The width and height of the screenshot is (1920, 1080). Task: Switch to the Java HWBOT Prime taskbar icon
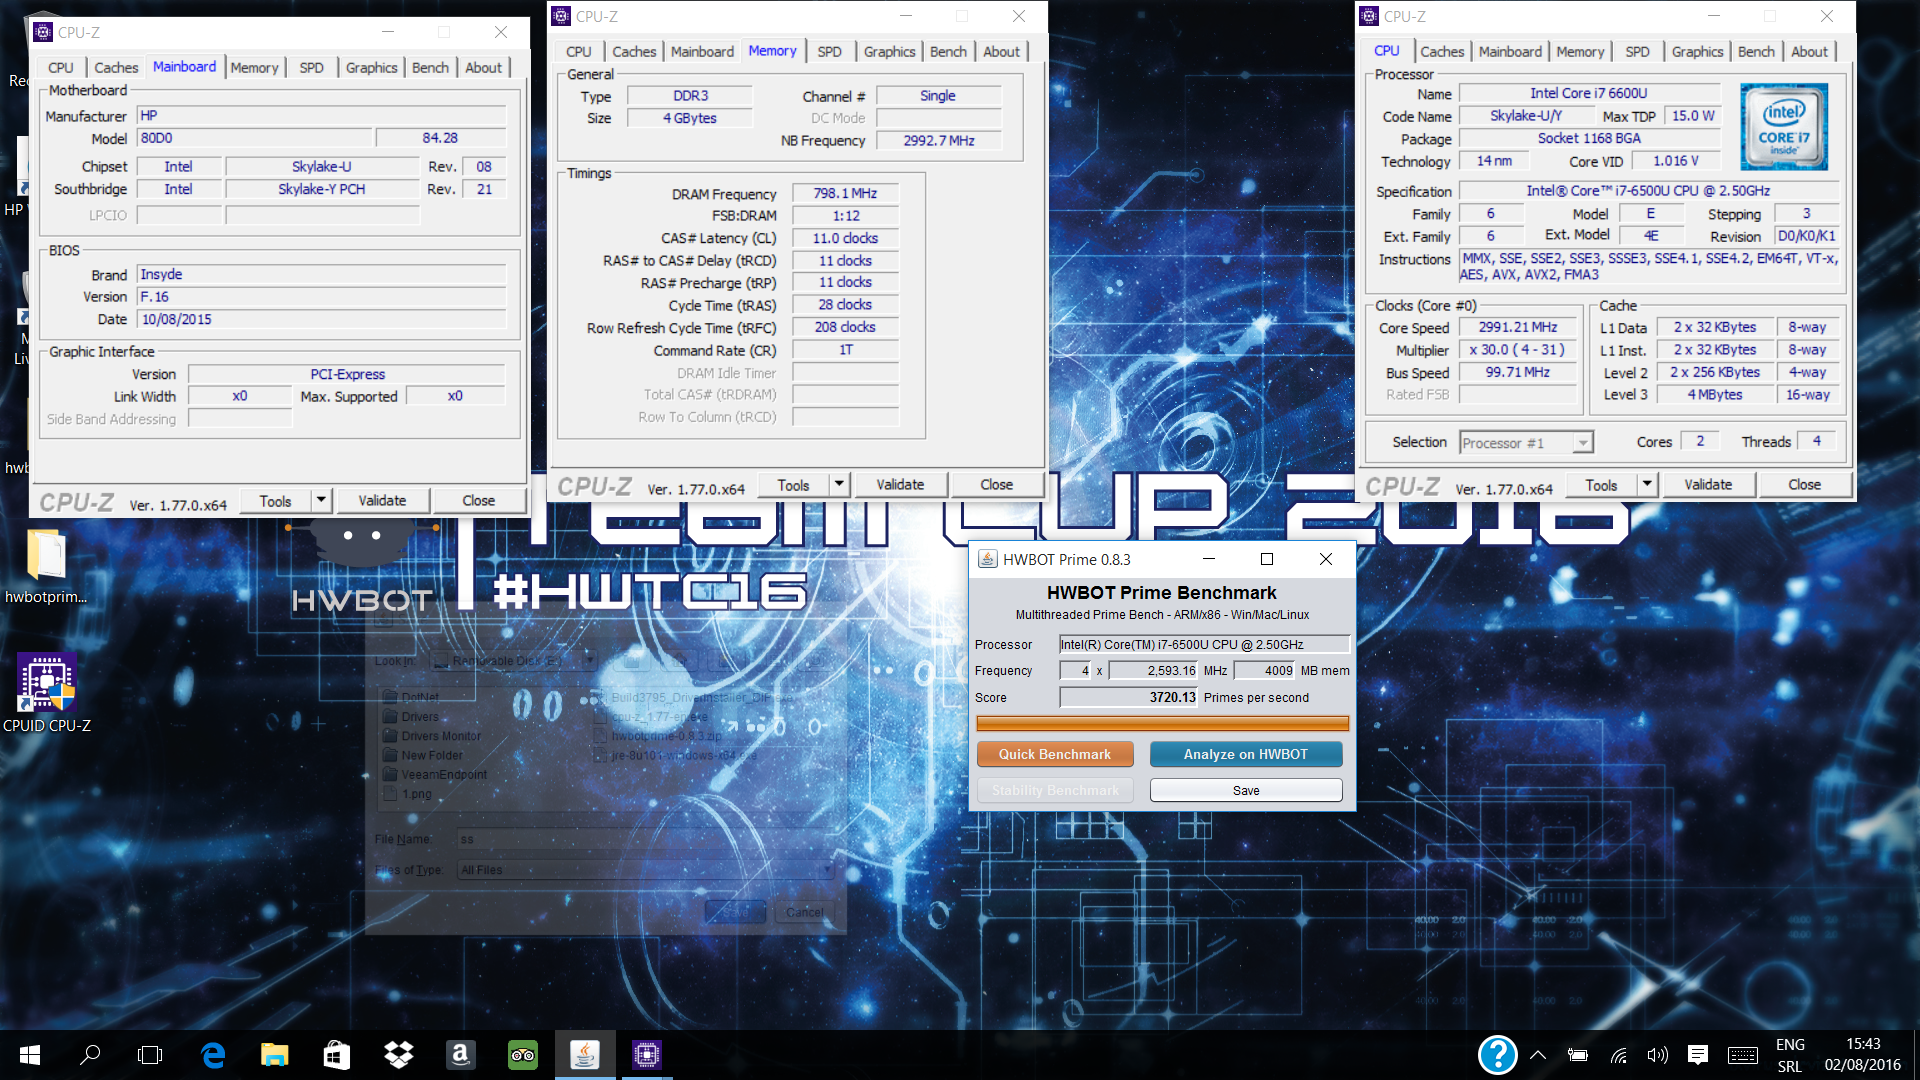(585, 1054)
